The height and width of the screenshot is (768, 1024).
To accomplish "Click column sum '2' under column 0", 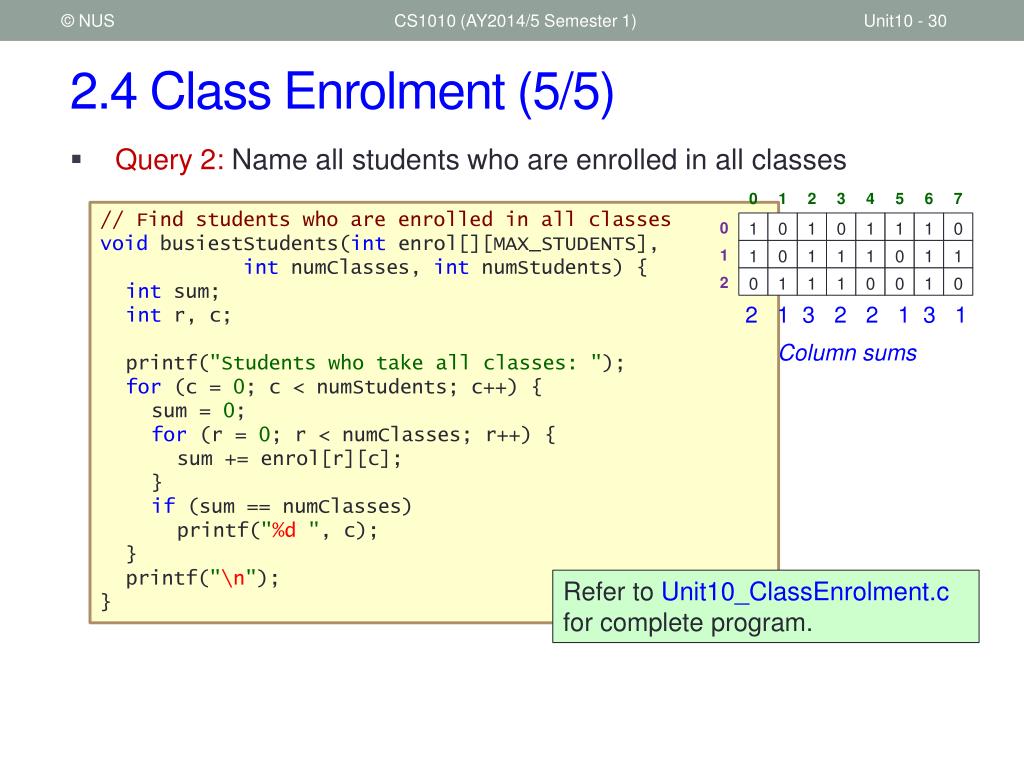I will 752,315.
